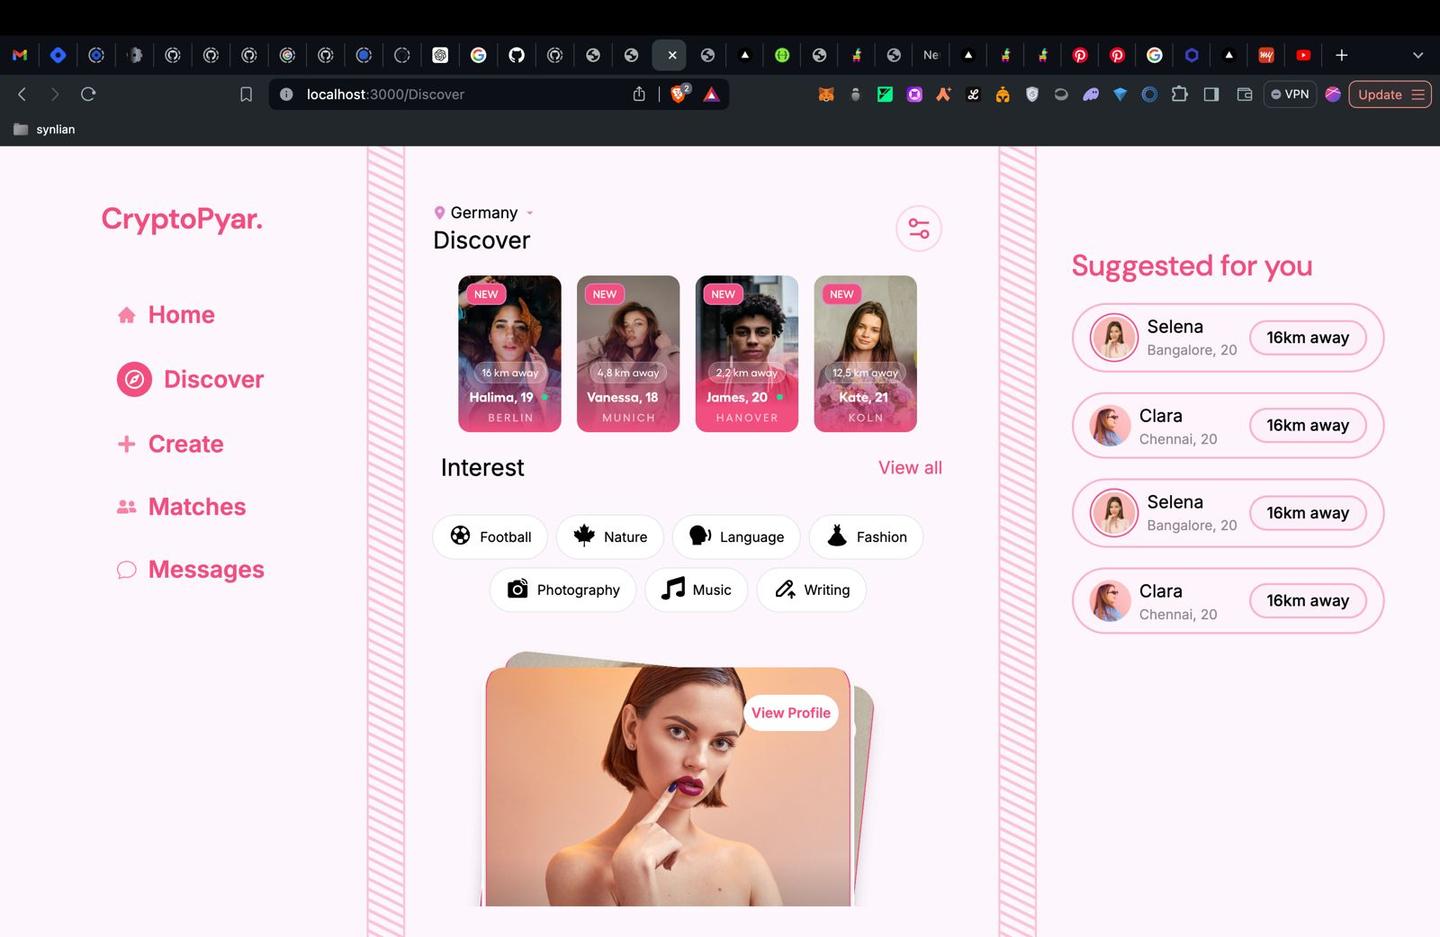This screenshot has width=1440, height=937.
Task: Open Halima, 19 Berlin profile card
Action: coord(510,354)
